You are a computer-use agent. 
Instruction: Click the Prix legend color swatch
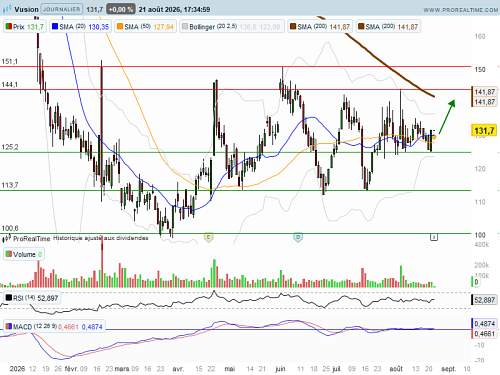pyautogui.click(x=9, y=26)
